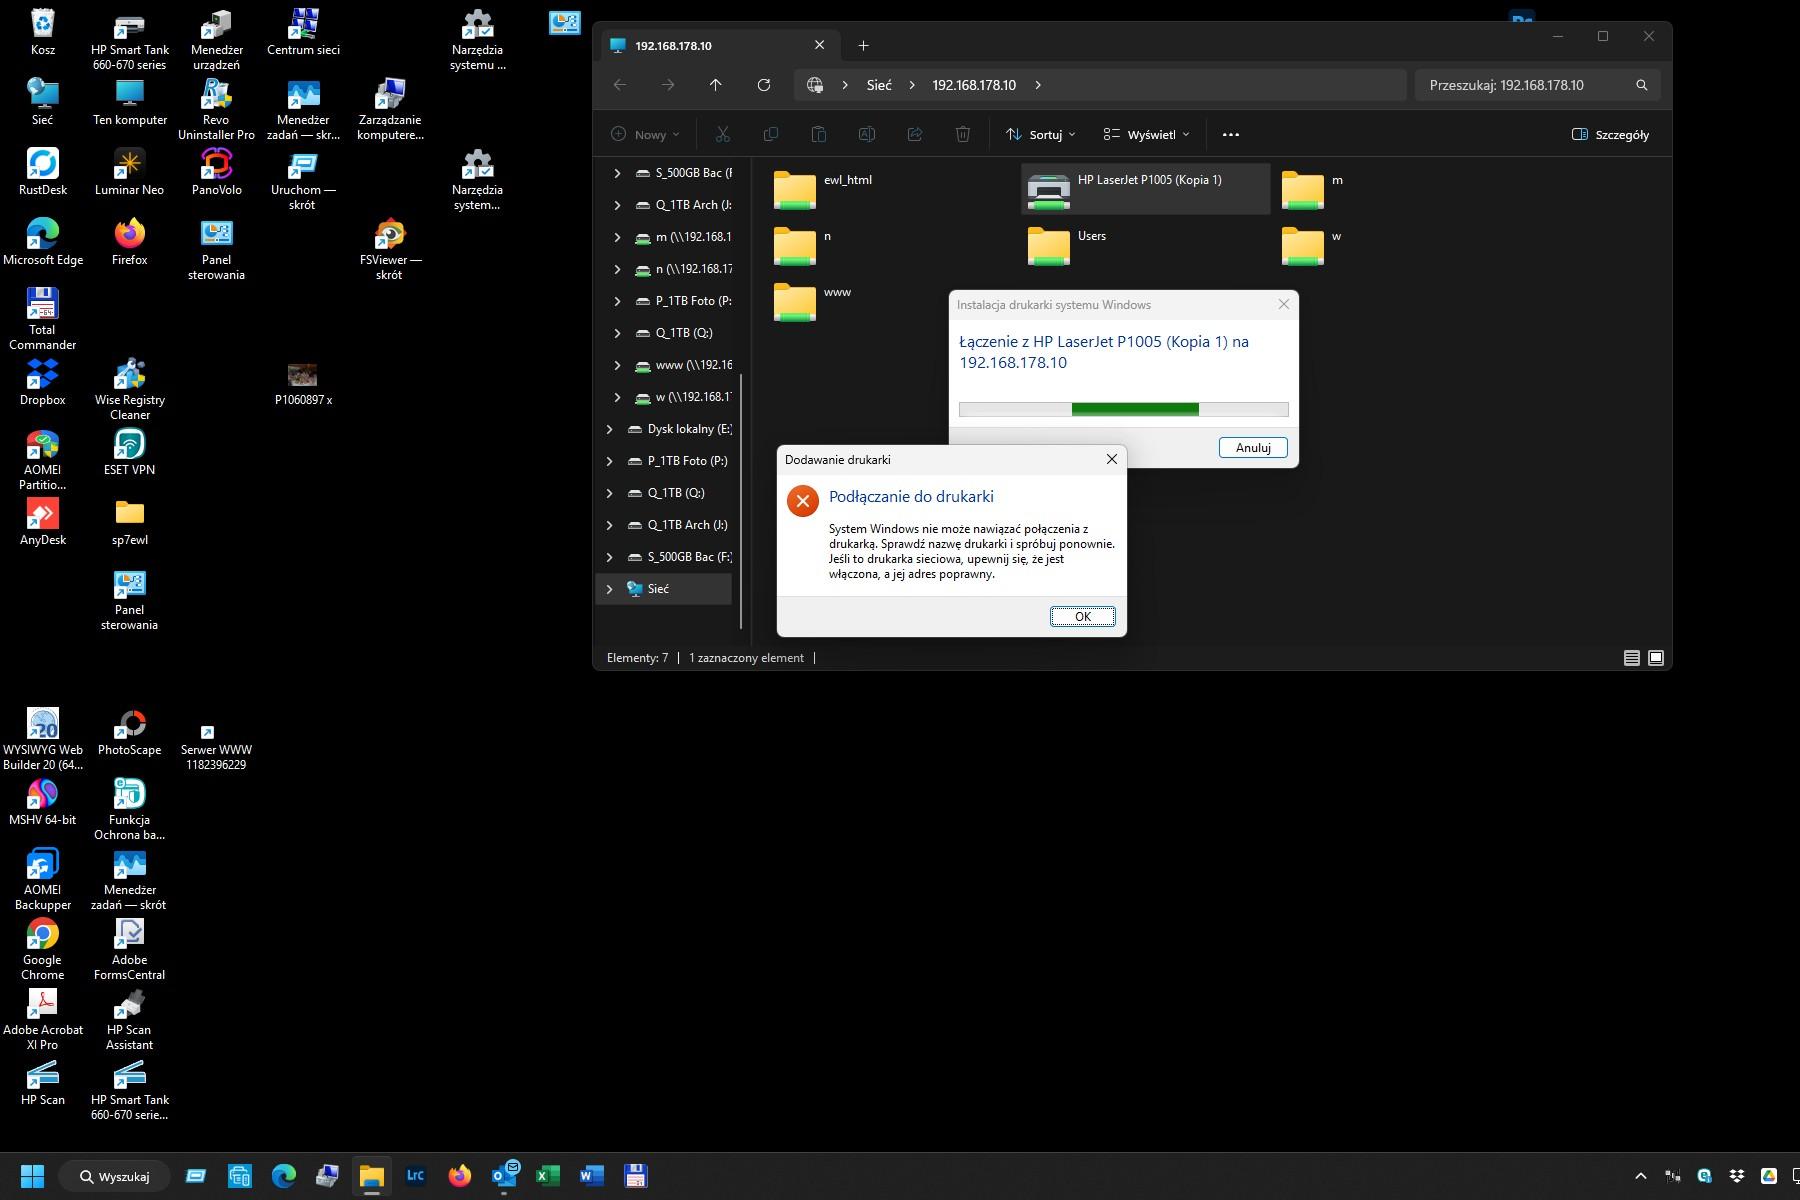Viewport: 1800px width, 1200px height.
Task: Click the printer connection progress bar
Action: 1123,409
